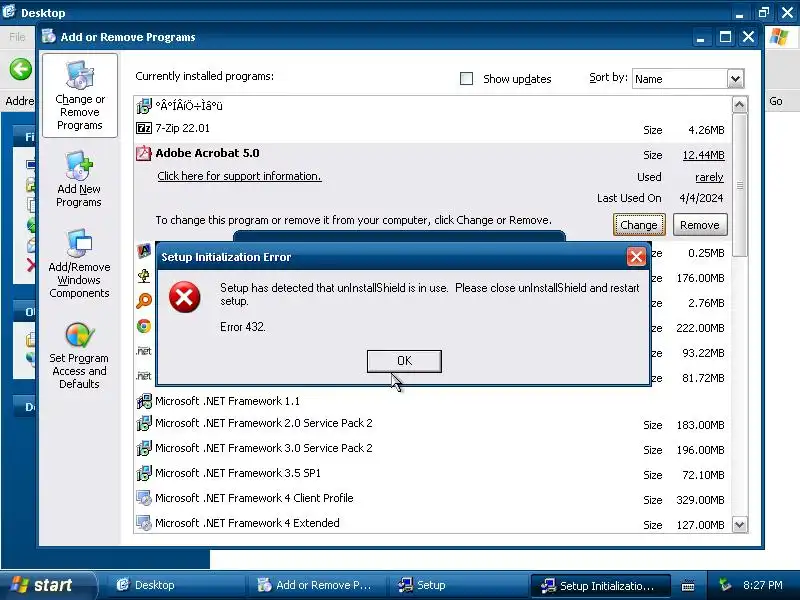
Task: Select Microsoft .NET Framework 1.1 icon
Action: 144,401
